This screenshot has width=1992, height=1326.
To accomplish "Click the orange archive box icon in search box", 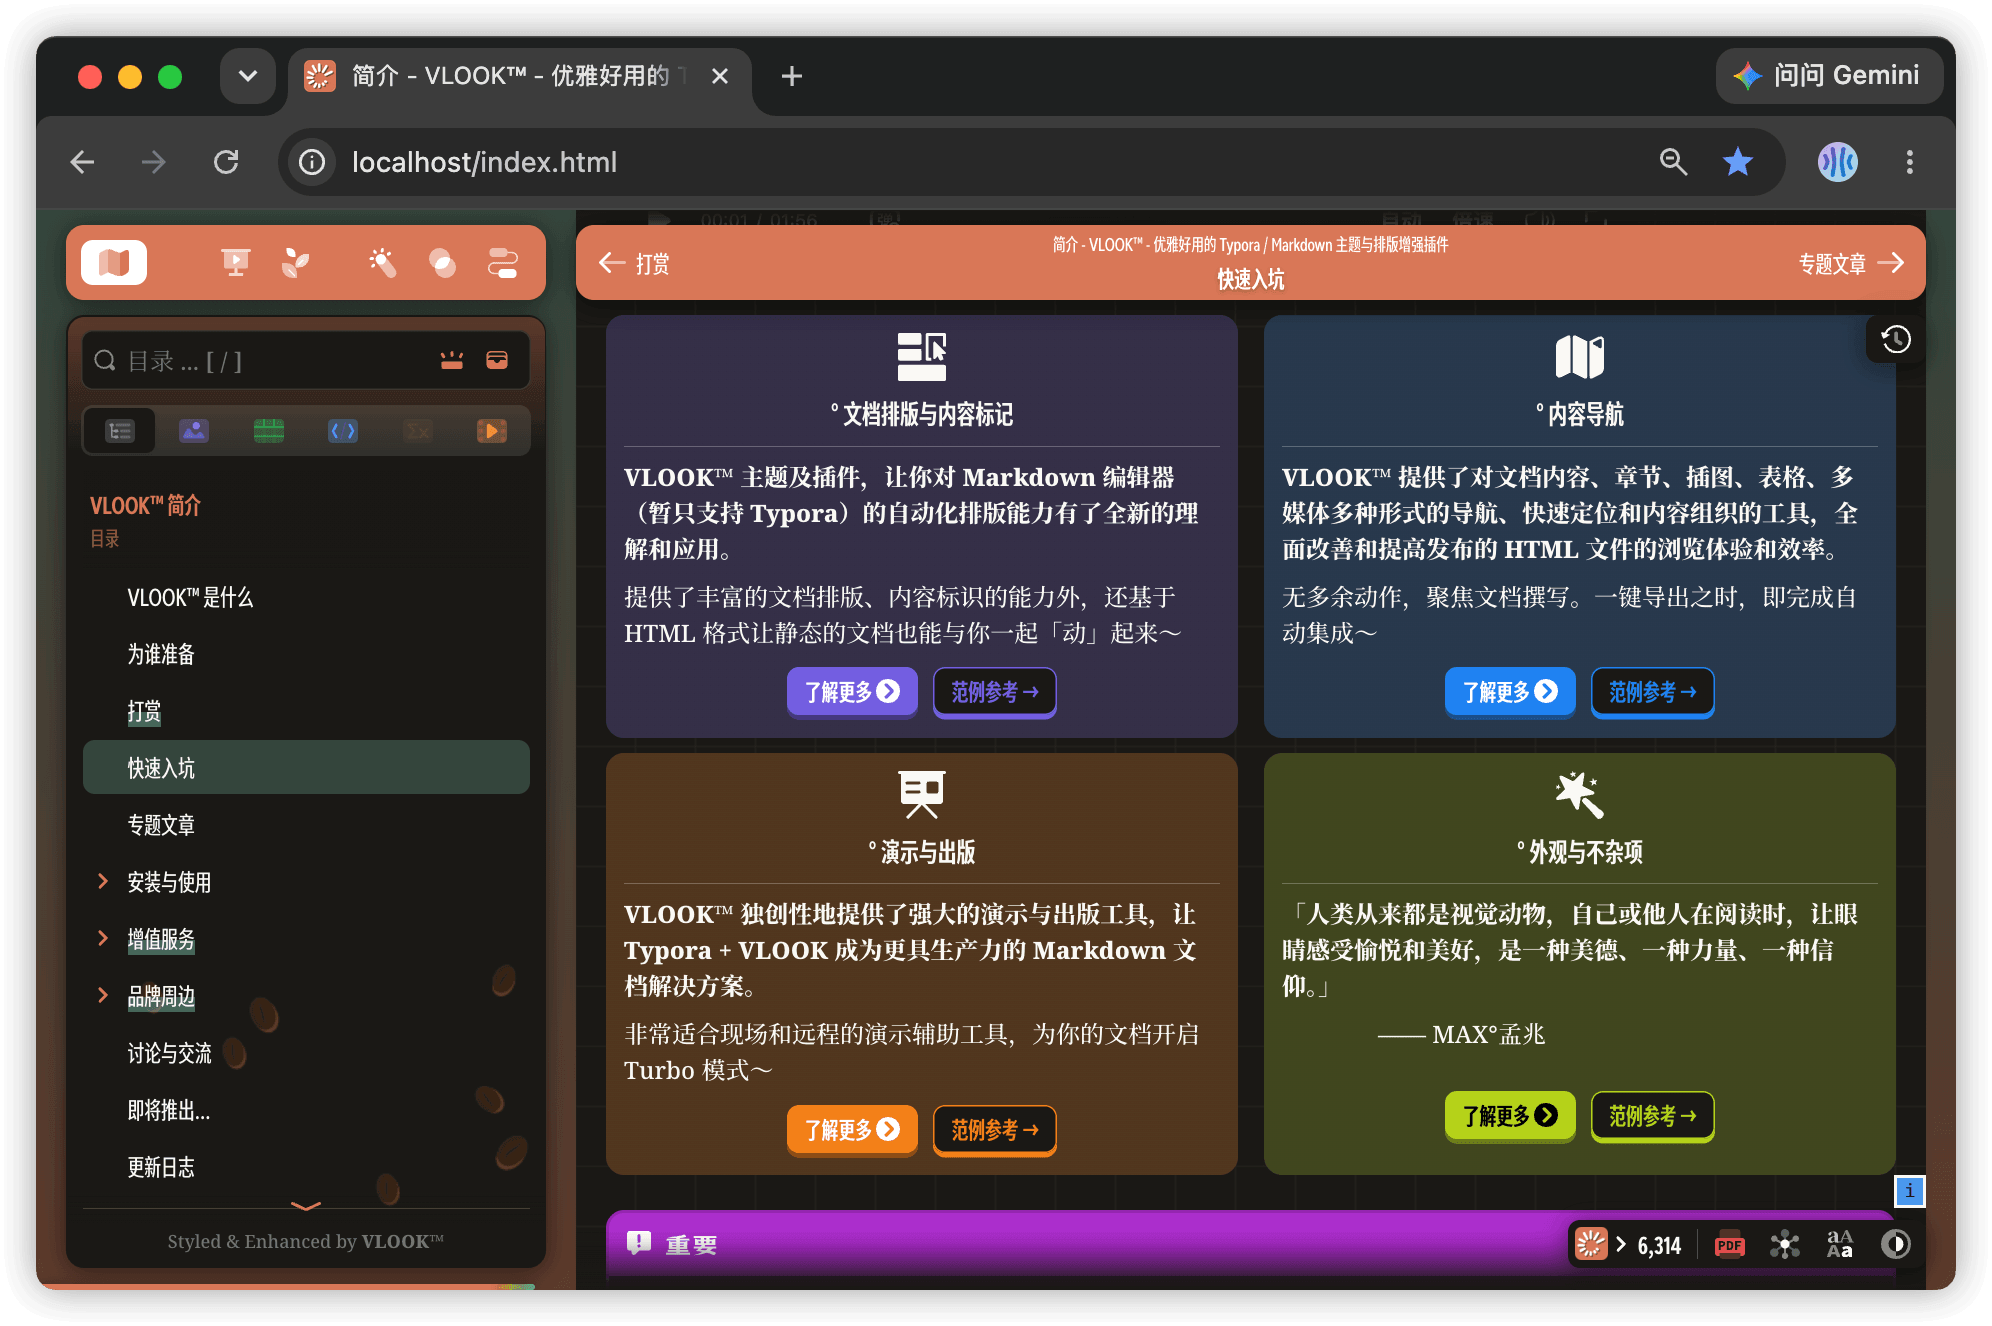I will [497, 360].
